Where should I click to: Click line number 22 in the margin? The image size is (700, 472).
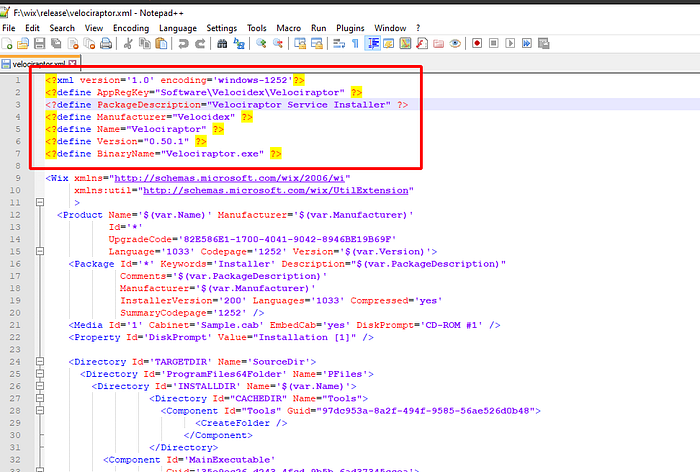tap(15, 337)
